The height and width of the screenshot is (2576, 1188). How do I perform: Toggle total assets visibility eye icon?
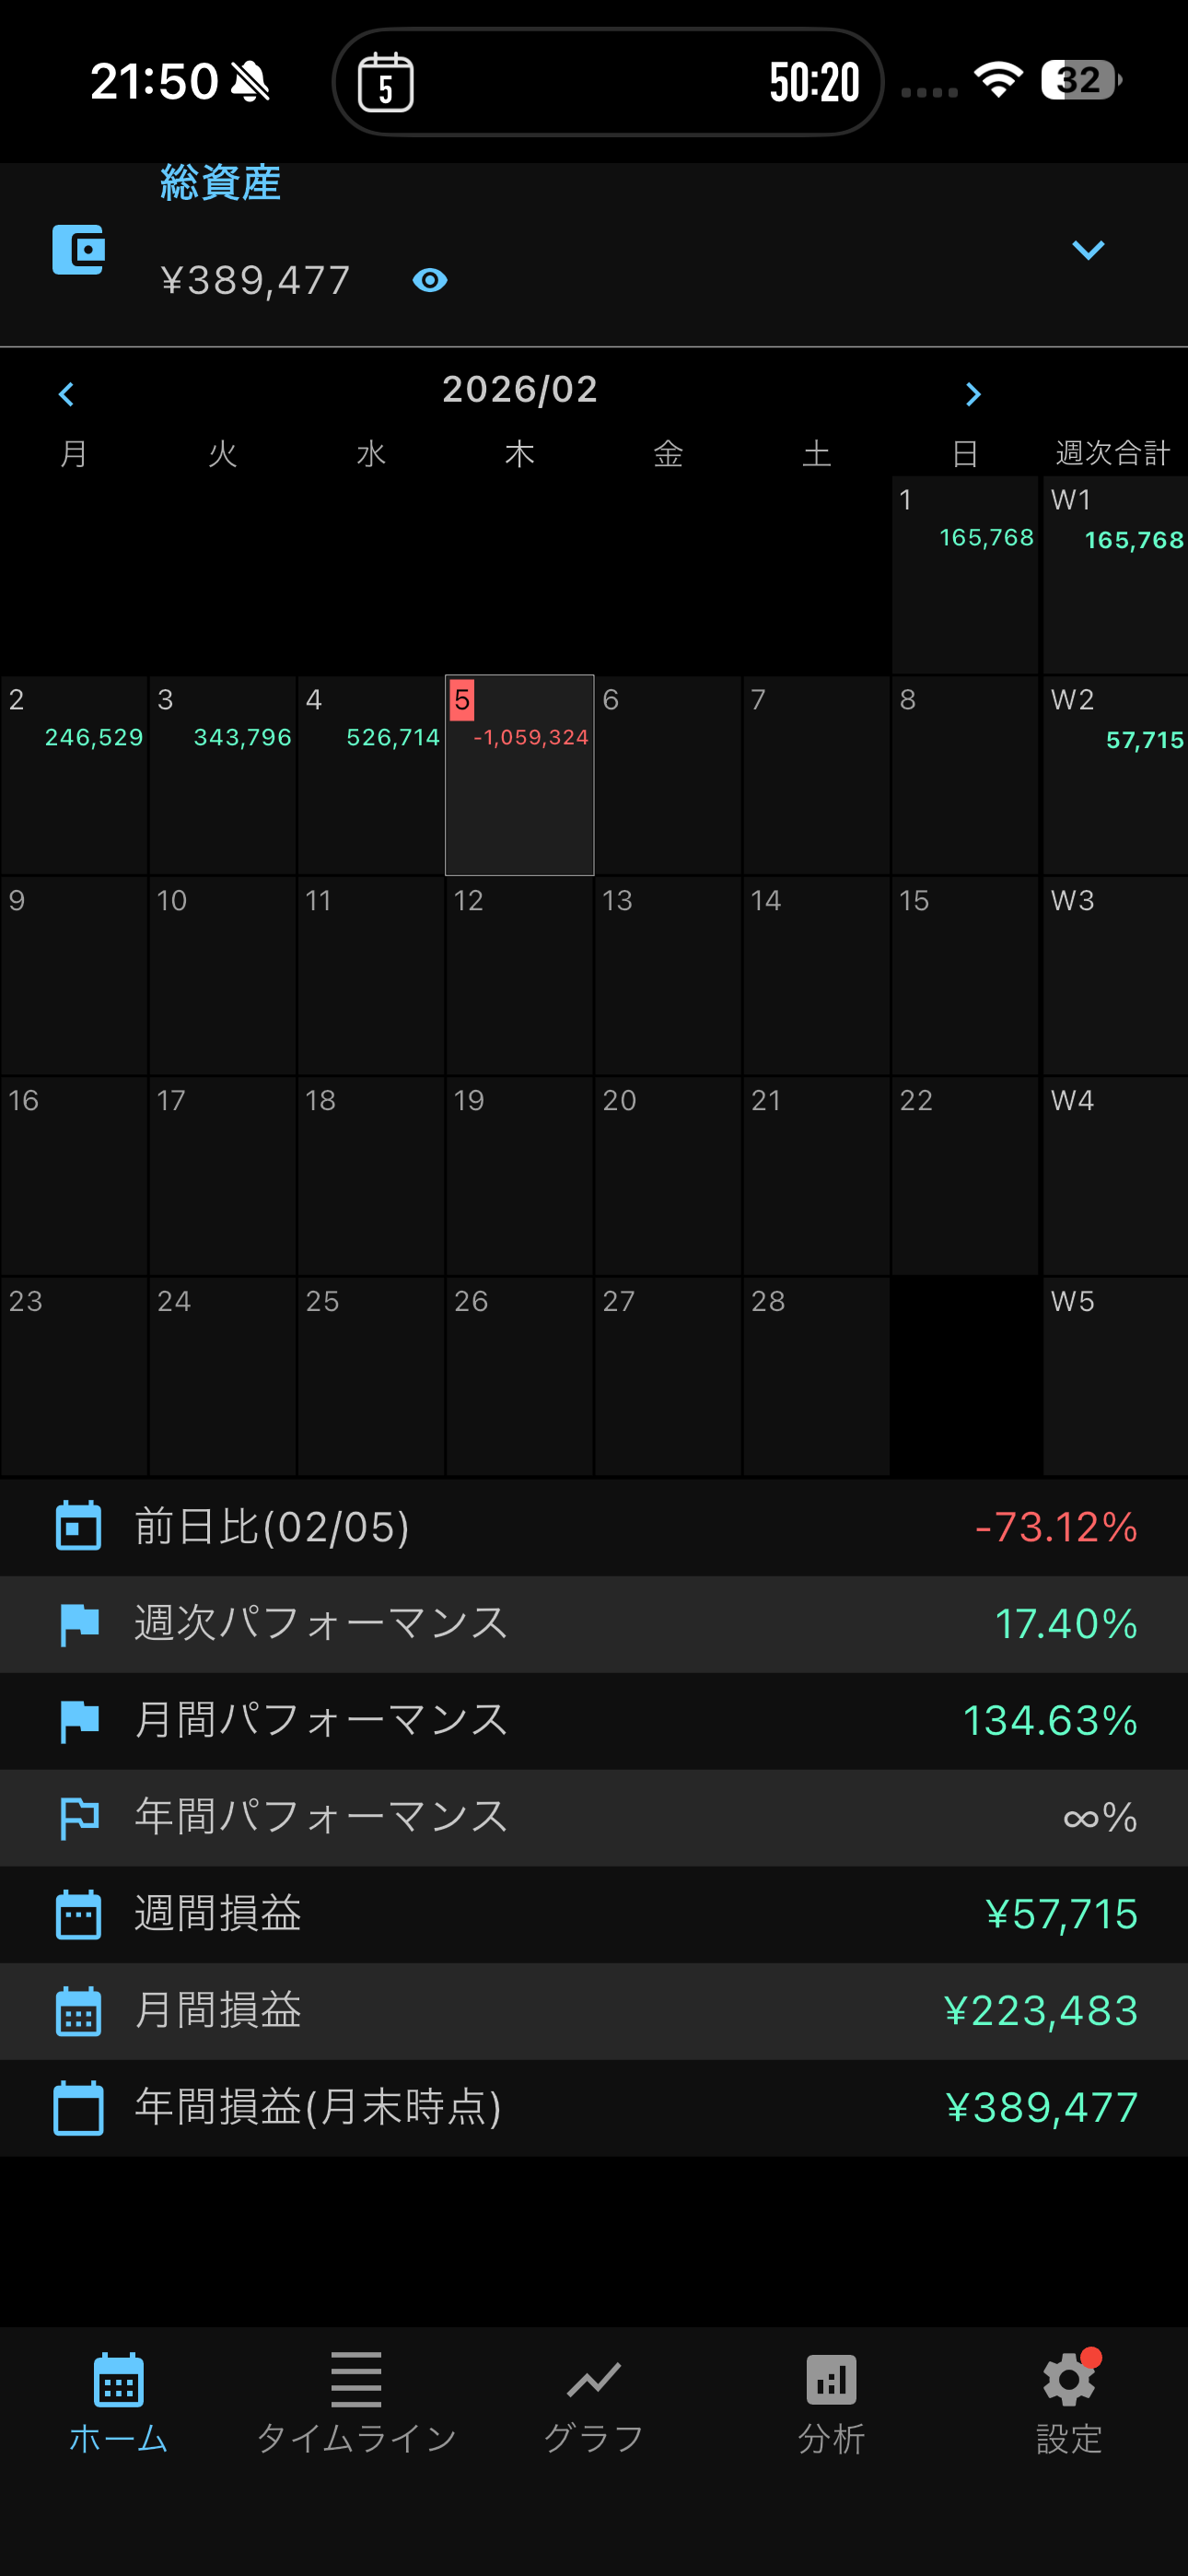[x=430, y=280]
